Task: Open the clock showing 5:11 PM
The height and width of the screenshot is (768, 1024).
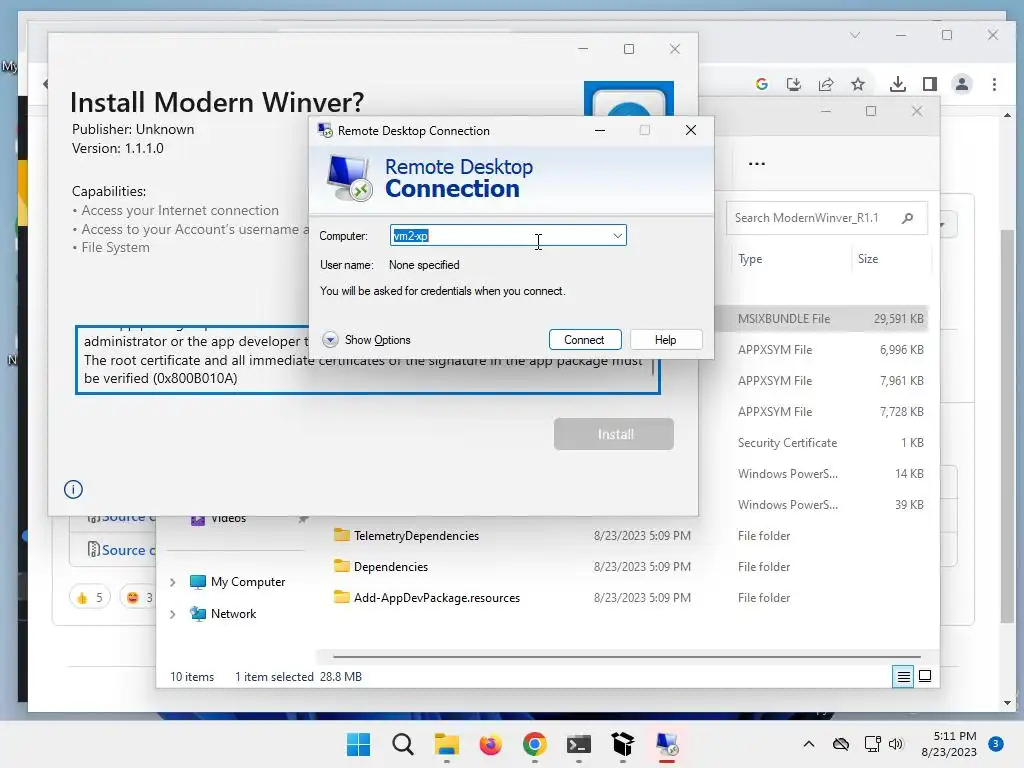Action: [949, 744]
